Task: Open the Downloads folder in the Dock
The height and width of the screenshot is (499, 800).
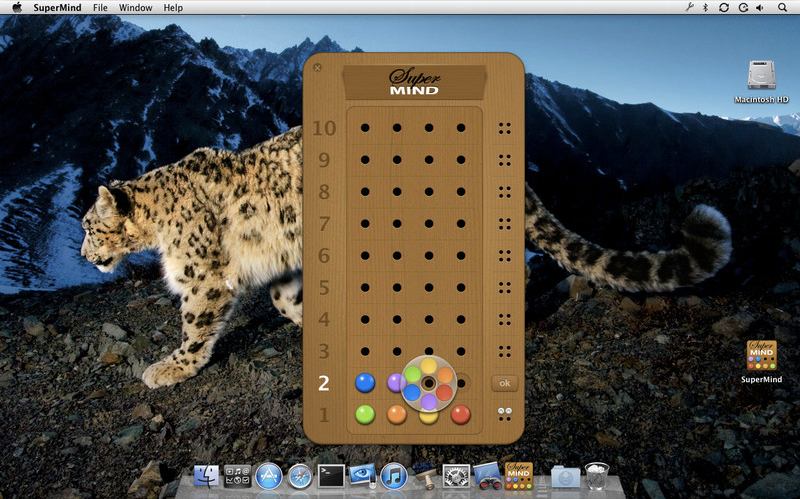Action: tap(565, 478)
